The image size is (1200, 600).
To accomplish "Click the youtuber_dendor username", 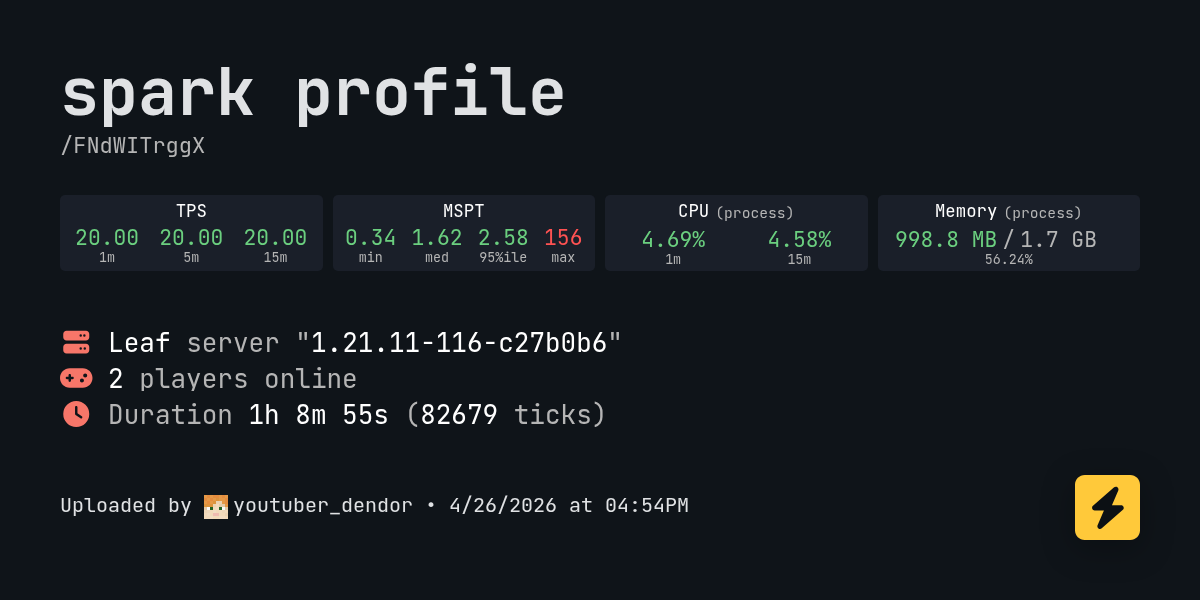I will click(323, 506).
